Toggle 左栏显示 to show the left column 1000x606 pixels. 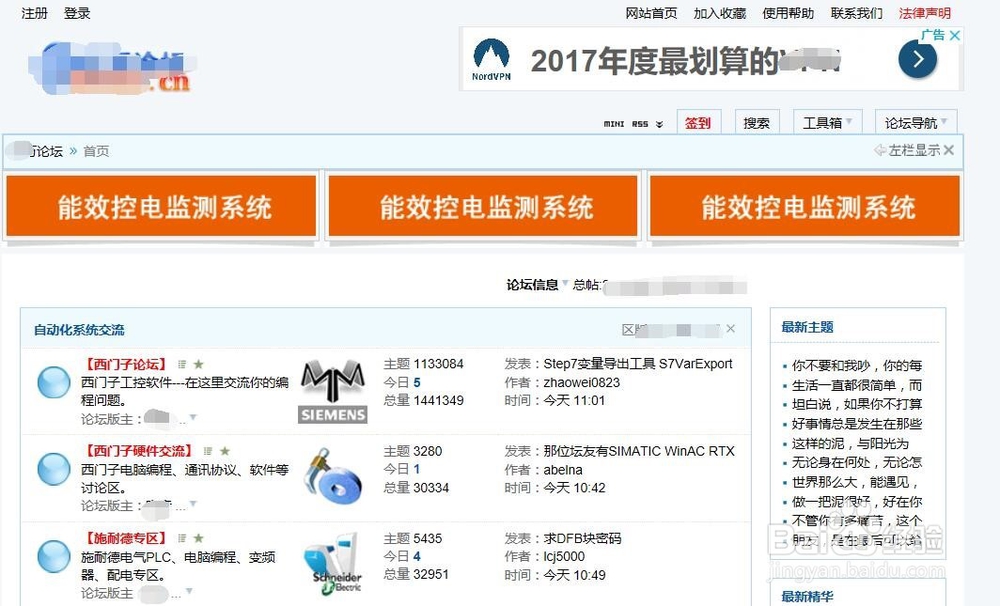point(916,150)
